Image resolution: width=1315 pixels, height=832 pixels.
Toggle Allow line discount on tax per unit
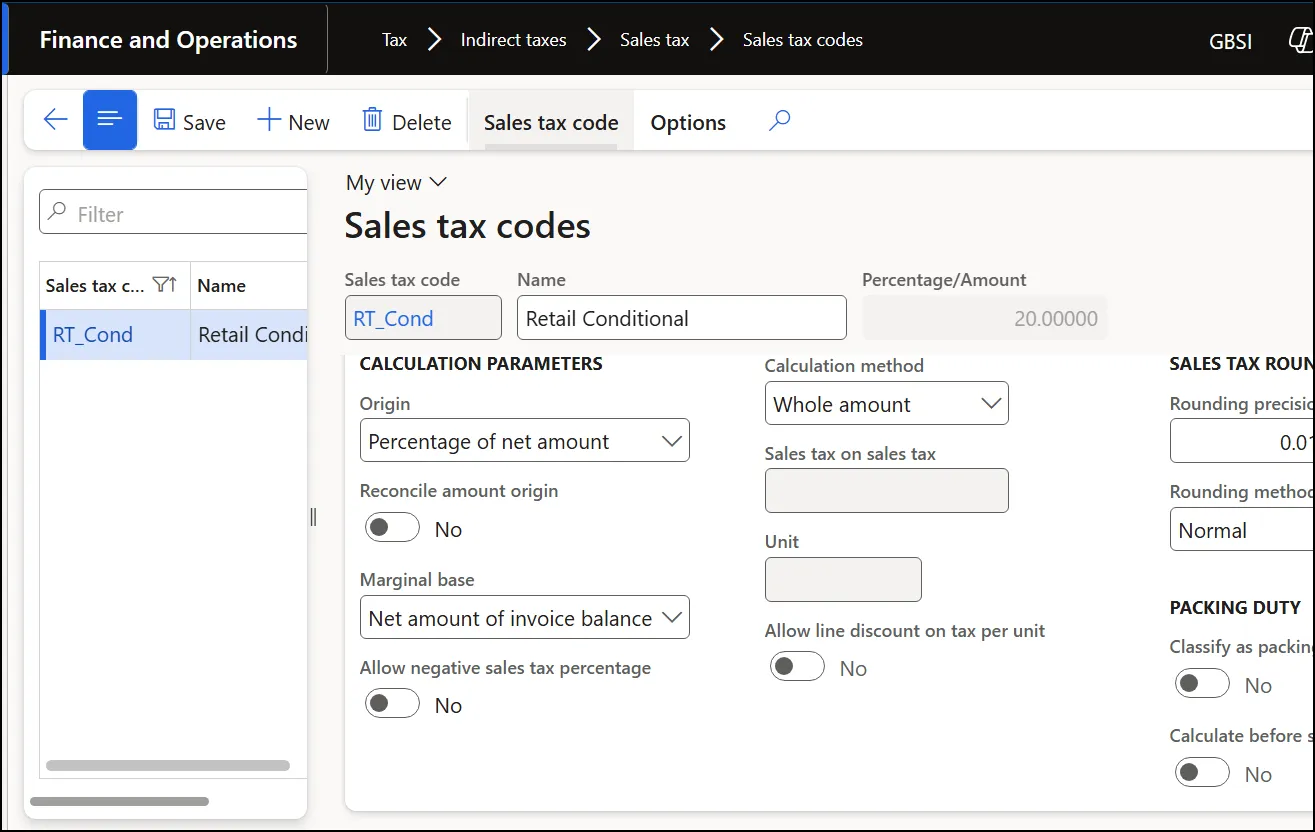click(797, 667)
